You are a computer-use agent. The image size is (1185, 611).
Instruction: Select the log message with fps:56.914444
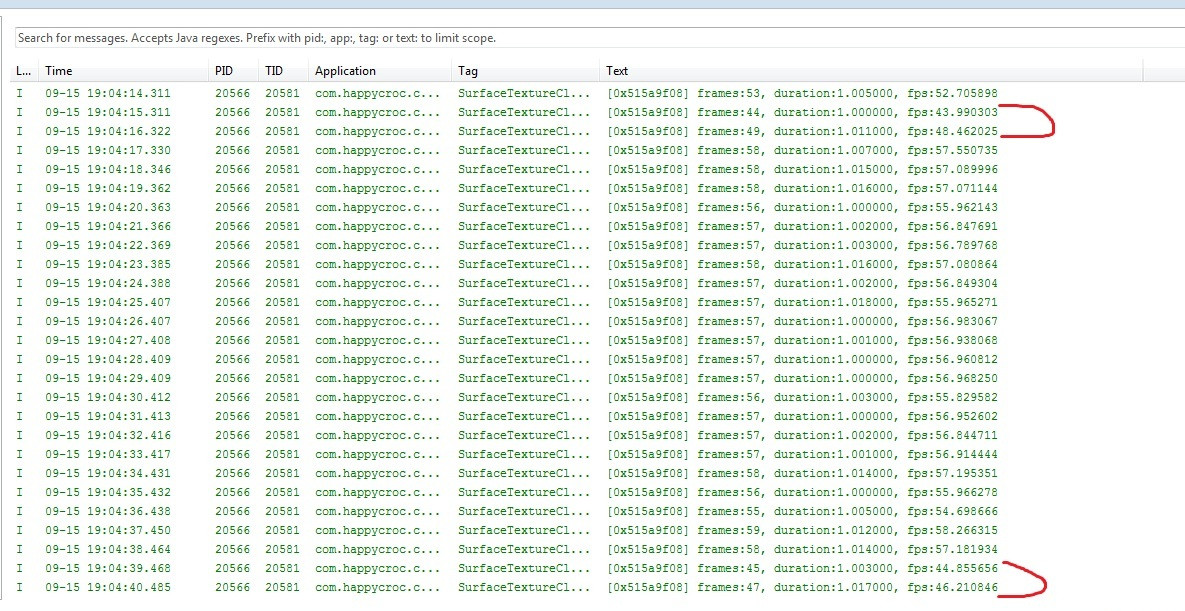pyautogui.click(x=802, y=454)
